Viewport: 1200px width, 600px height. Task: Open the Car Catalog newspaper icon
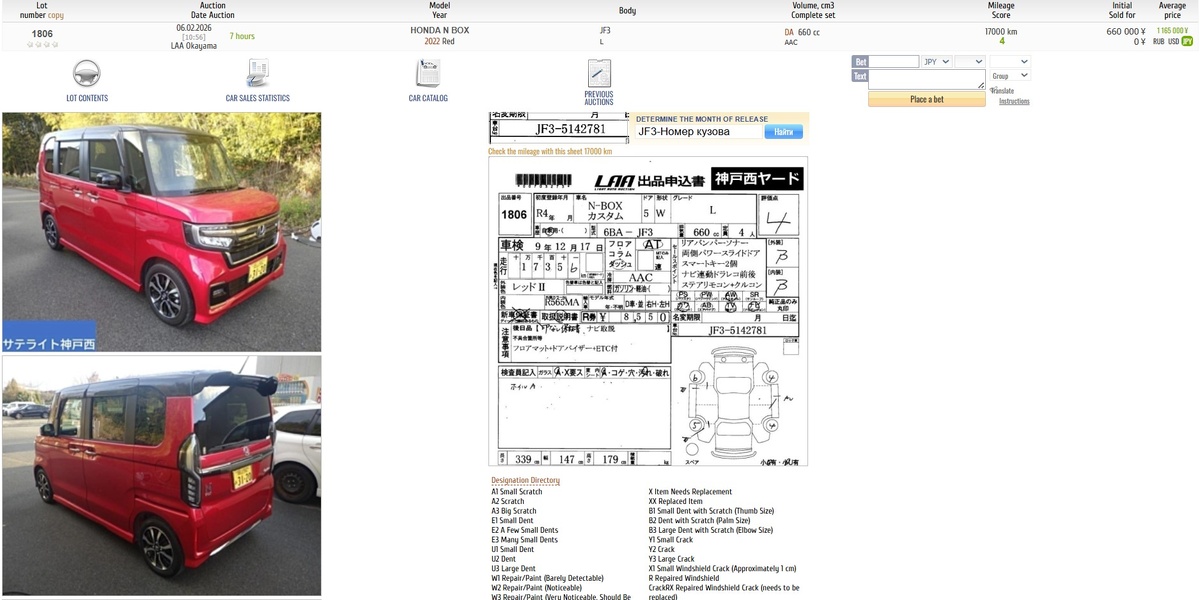428,74
